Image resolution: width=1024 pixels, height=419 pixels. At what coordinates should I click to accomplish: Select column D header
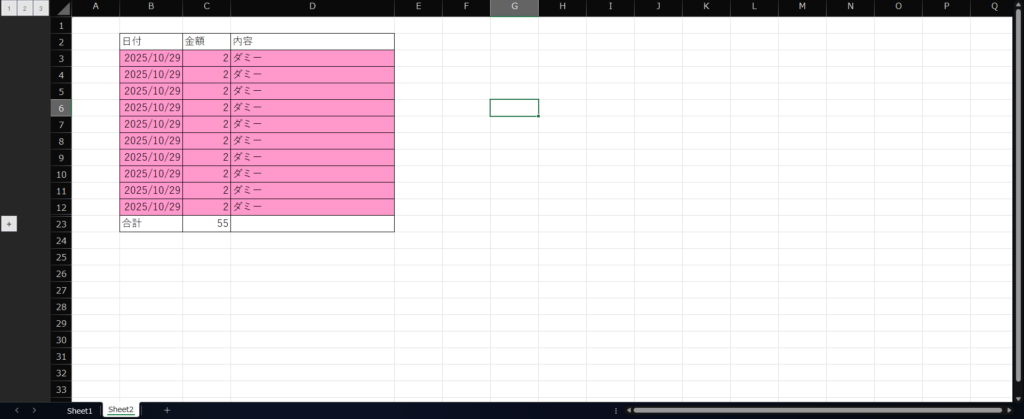coord(312,8)
